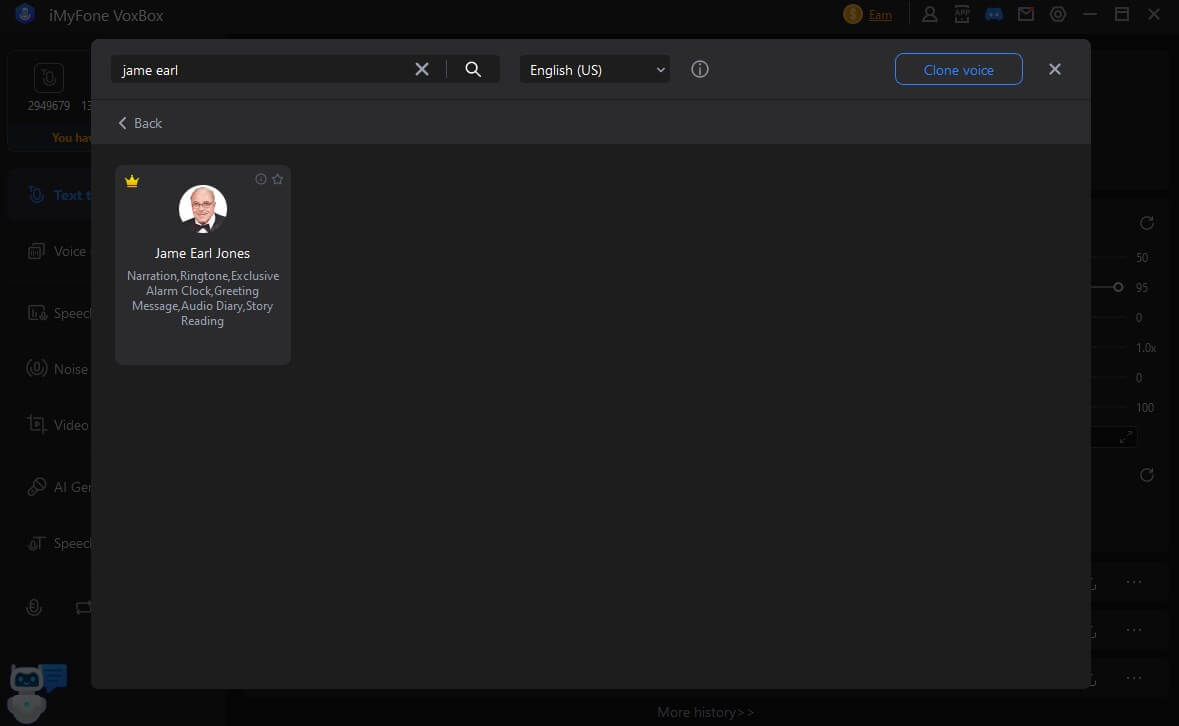Click the iMyFone VoxBox app logo
The height and width of the screenshot is (726, 1179).
point(25,14)
